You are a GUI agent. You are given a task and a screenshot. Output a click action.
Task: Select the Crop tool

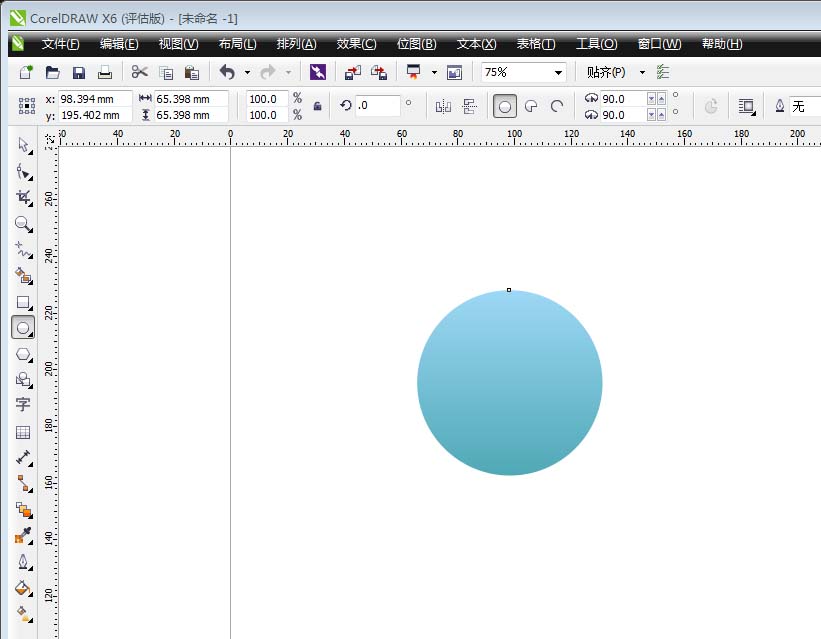click(x=23, y=198)
